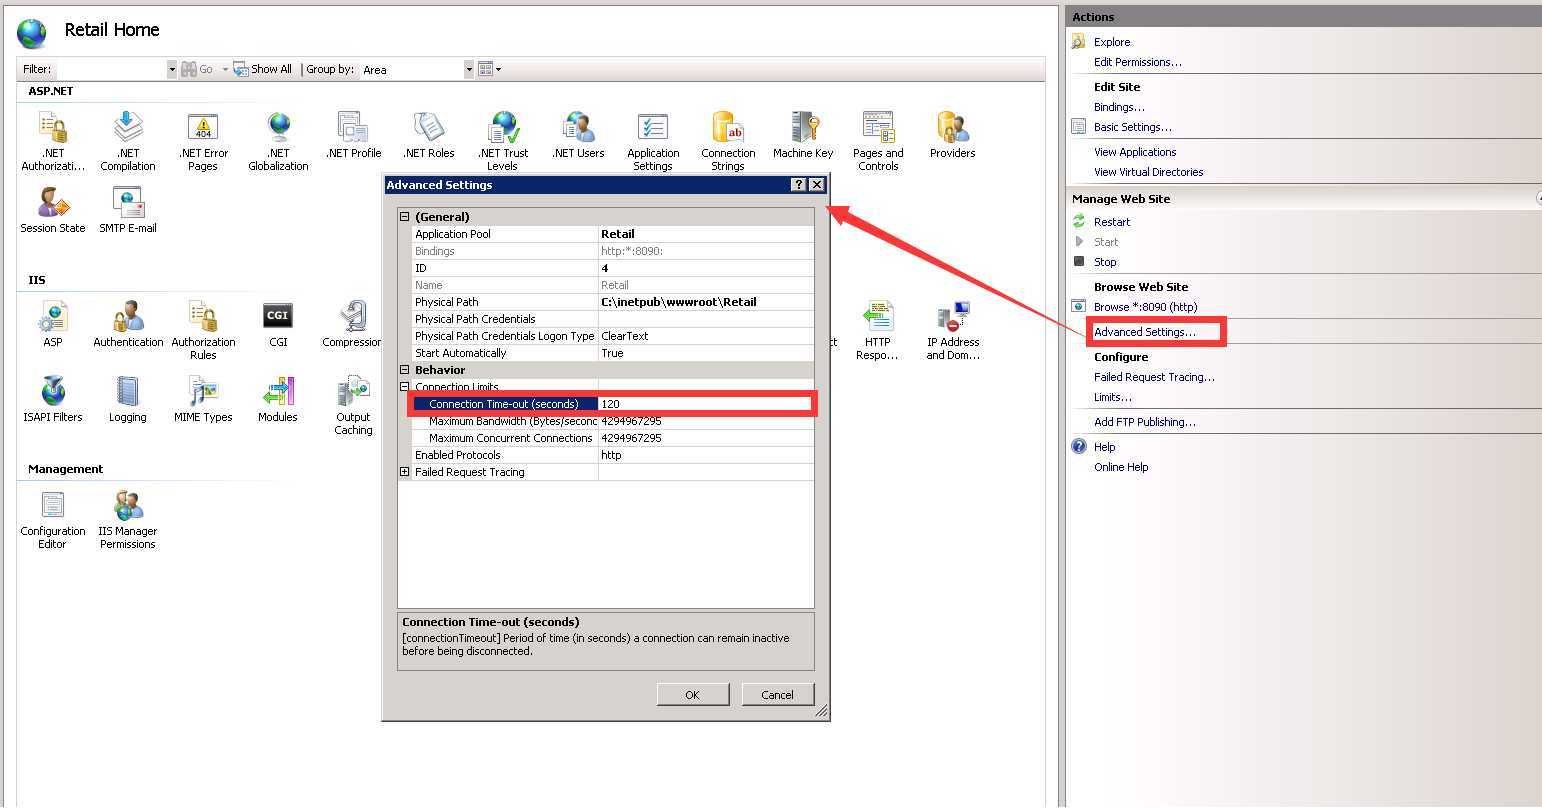The width and height of the screenshot is (1542, 808).
Task: Select the Enabled Protocols property row
Action: [x=606, y=455]
